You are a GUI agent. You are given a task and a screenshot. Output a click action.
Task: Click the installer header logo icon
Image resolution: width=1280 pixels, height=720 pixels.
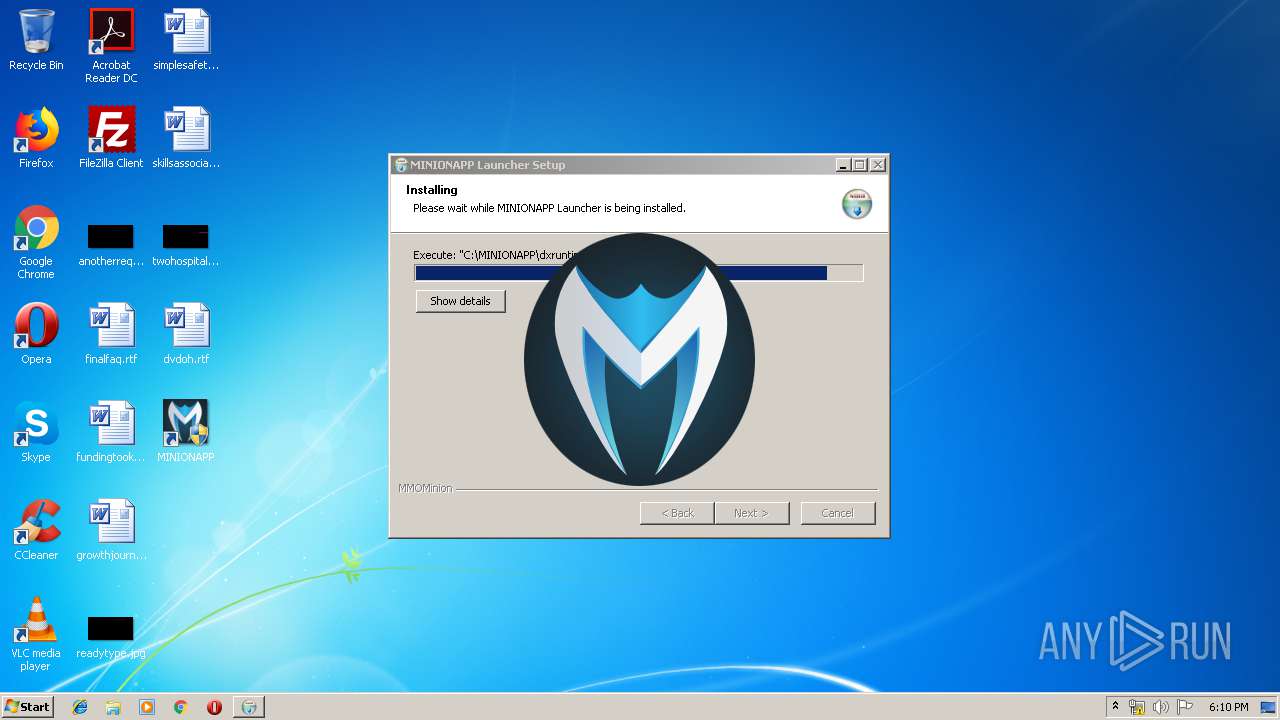coord(857,203)
